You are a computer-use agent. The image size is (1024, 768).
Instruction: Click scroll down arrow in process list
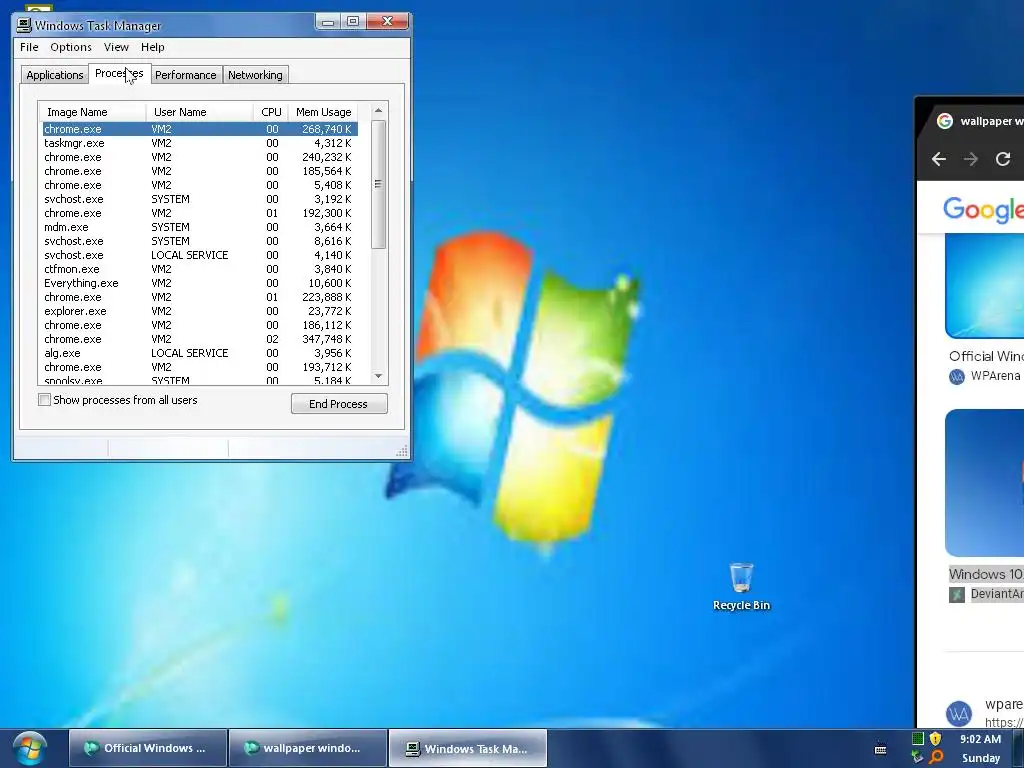(378, 376)
